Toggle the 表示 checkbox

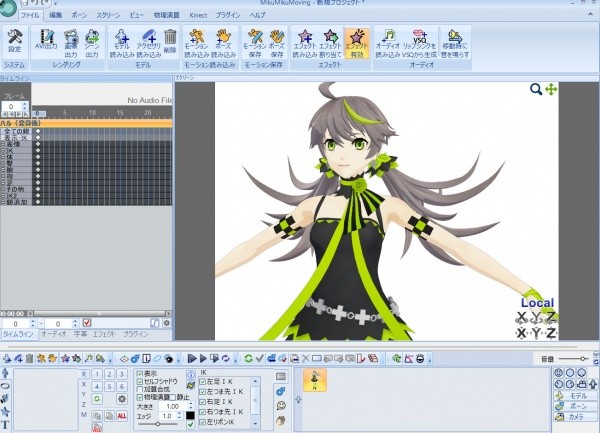click(140, 374)
